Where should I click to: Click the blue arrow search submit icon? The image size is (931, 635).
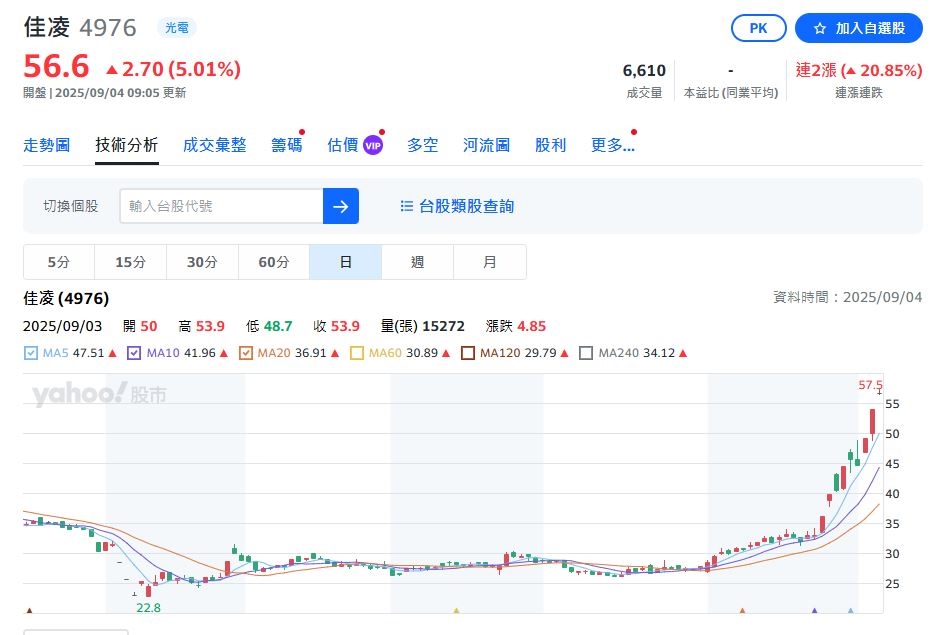[x=341, y=206]
